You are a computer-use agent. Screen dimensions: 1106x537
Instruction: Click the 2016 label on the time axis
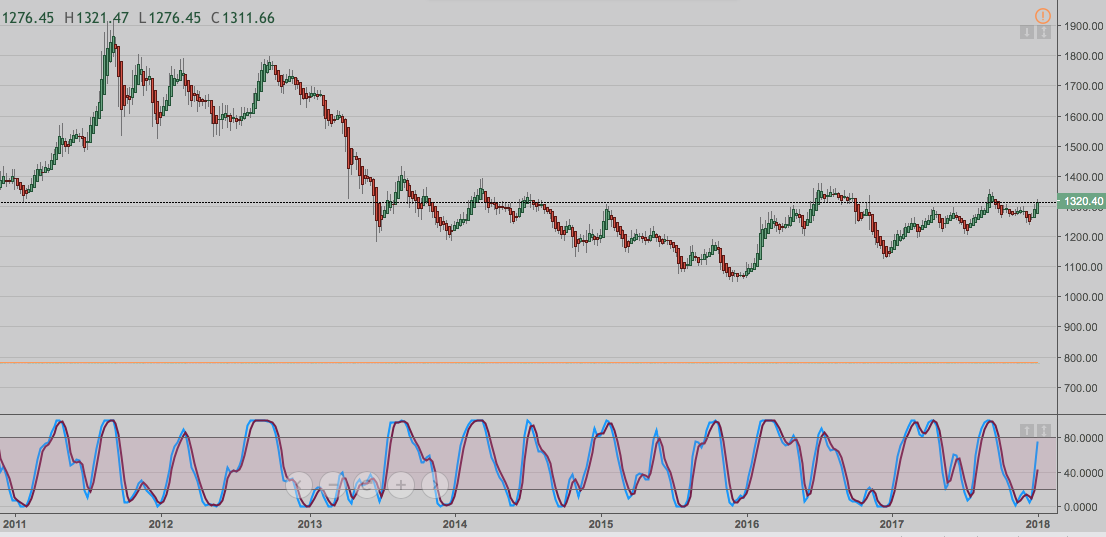[x=747, y=524]
